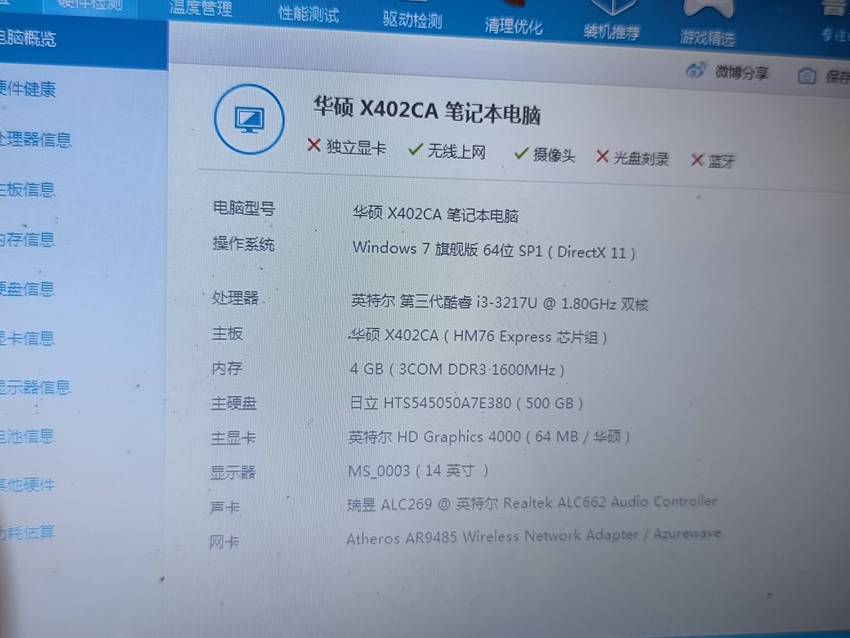Click the 操作系统 row label

pyautogui.click(x=243, y=244)
